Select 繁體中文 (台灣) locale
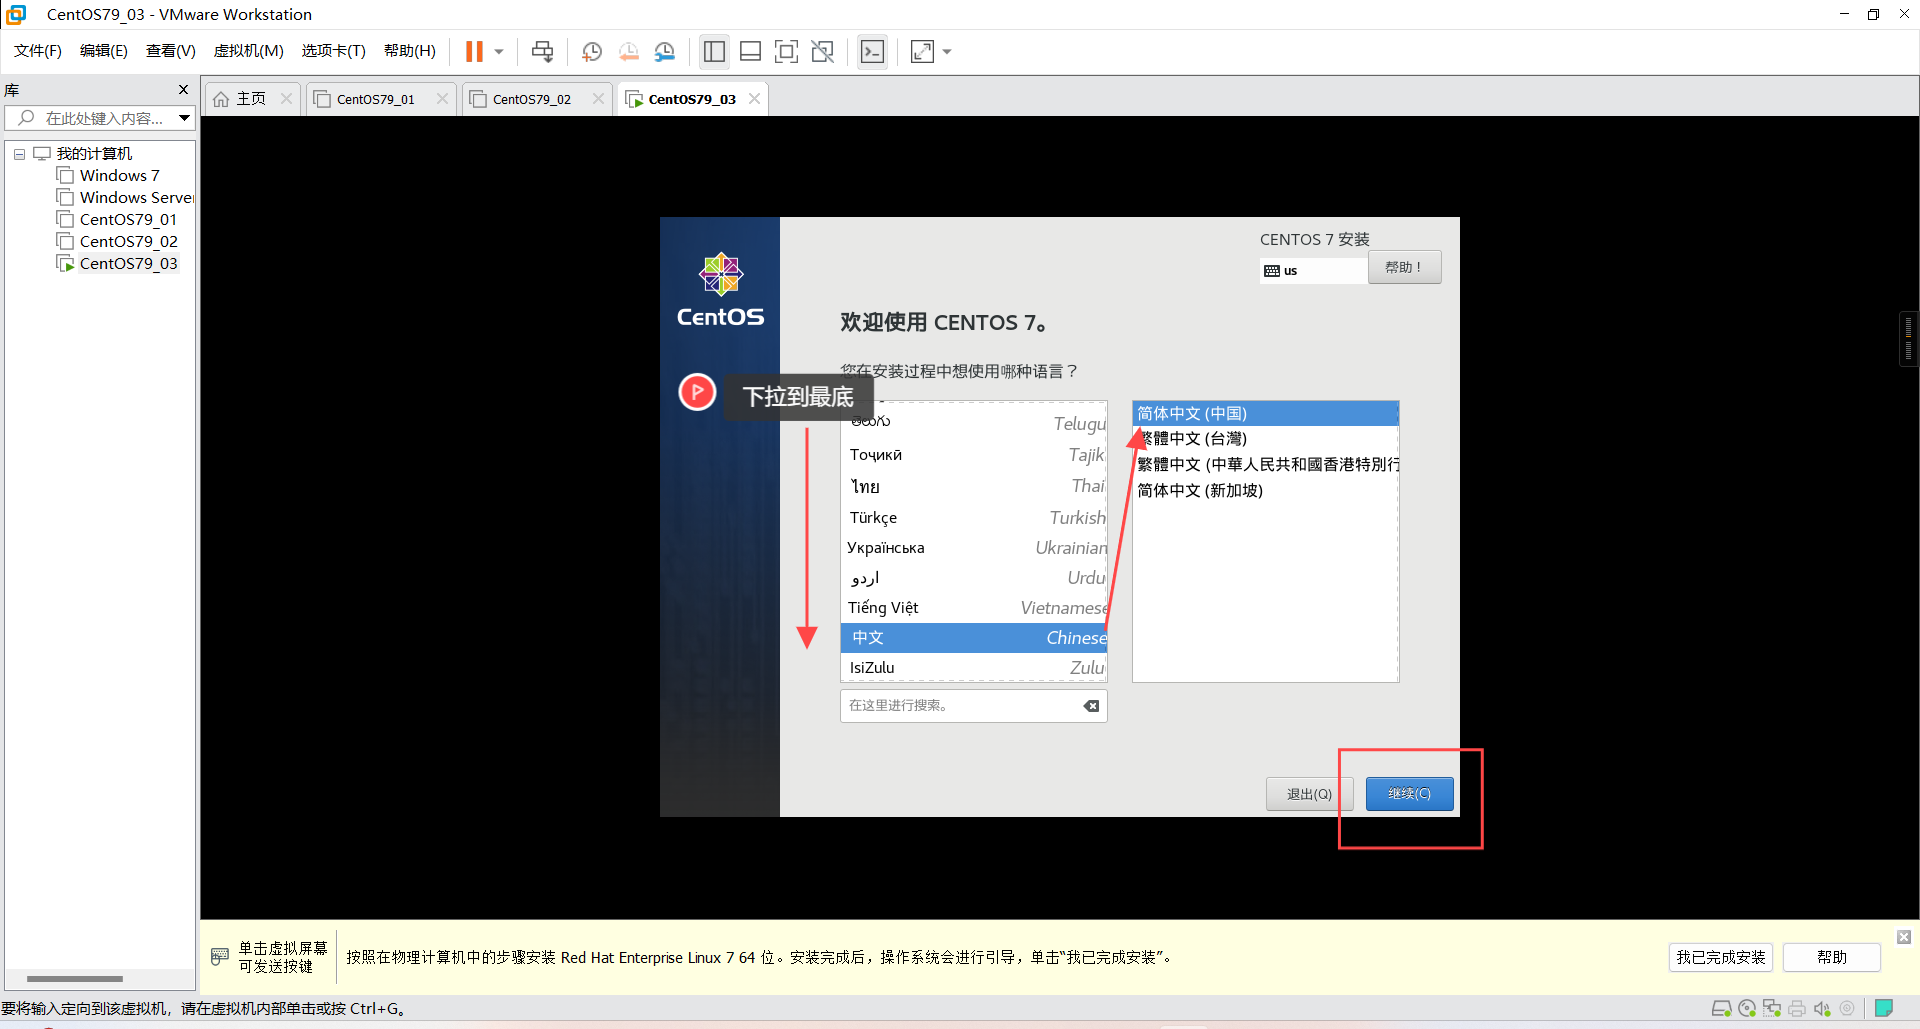The image size is (1920, 1029). [x=1265, y=439]
